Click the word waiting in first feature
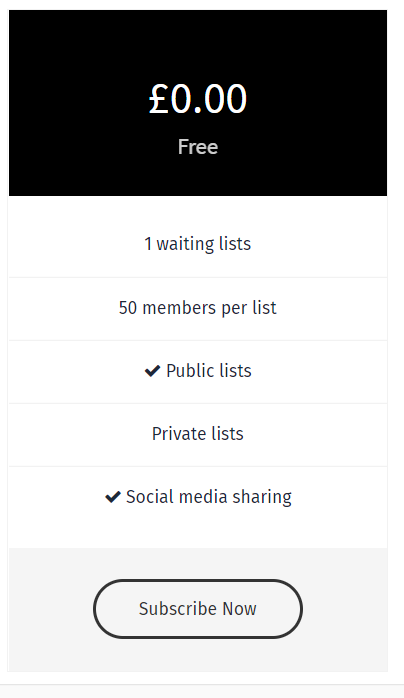 pos(179,244)
